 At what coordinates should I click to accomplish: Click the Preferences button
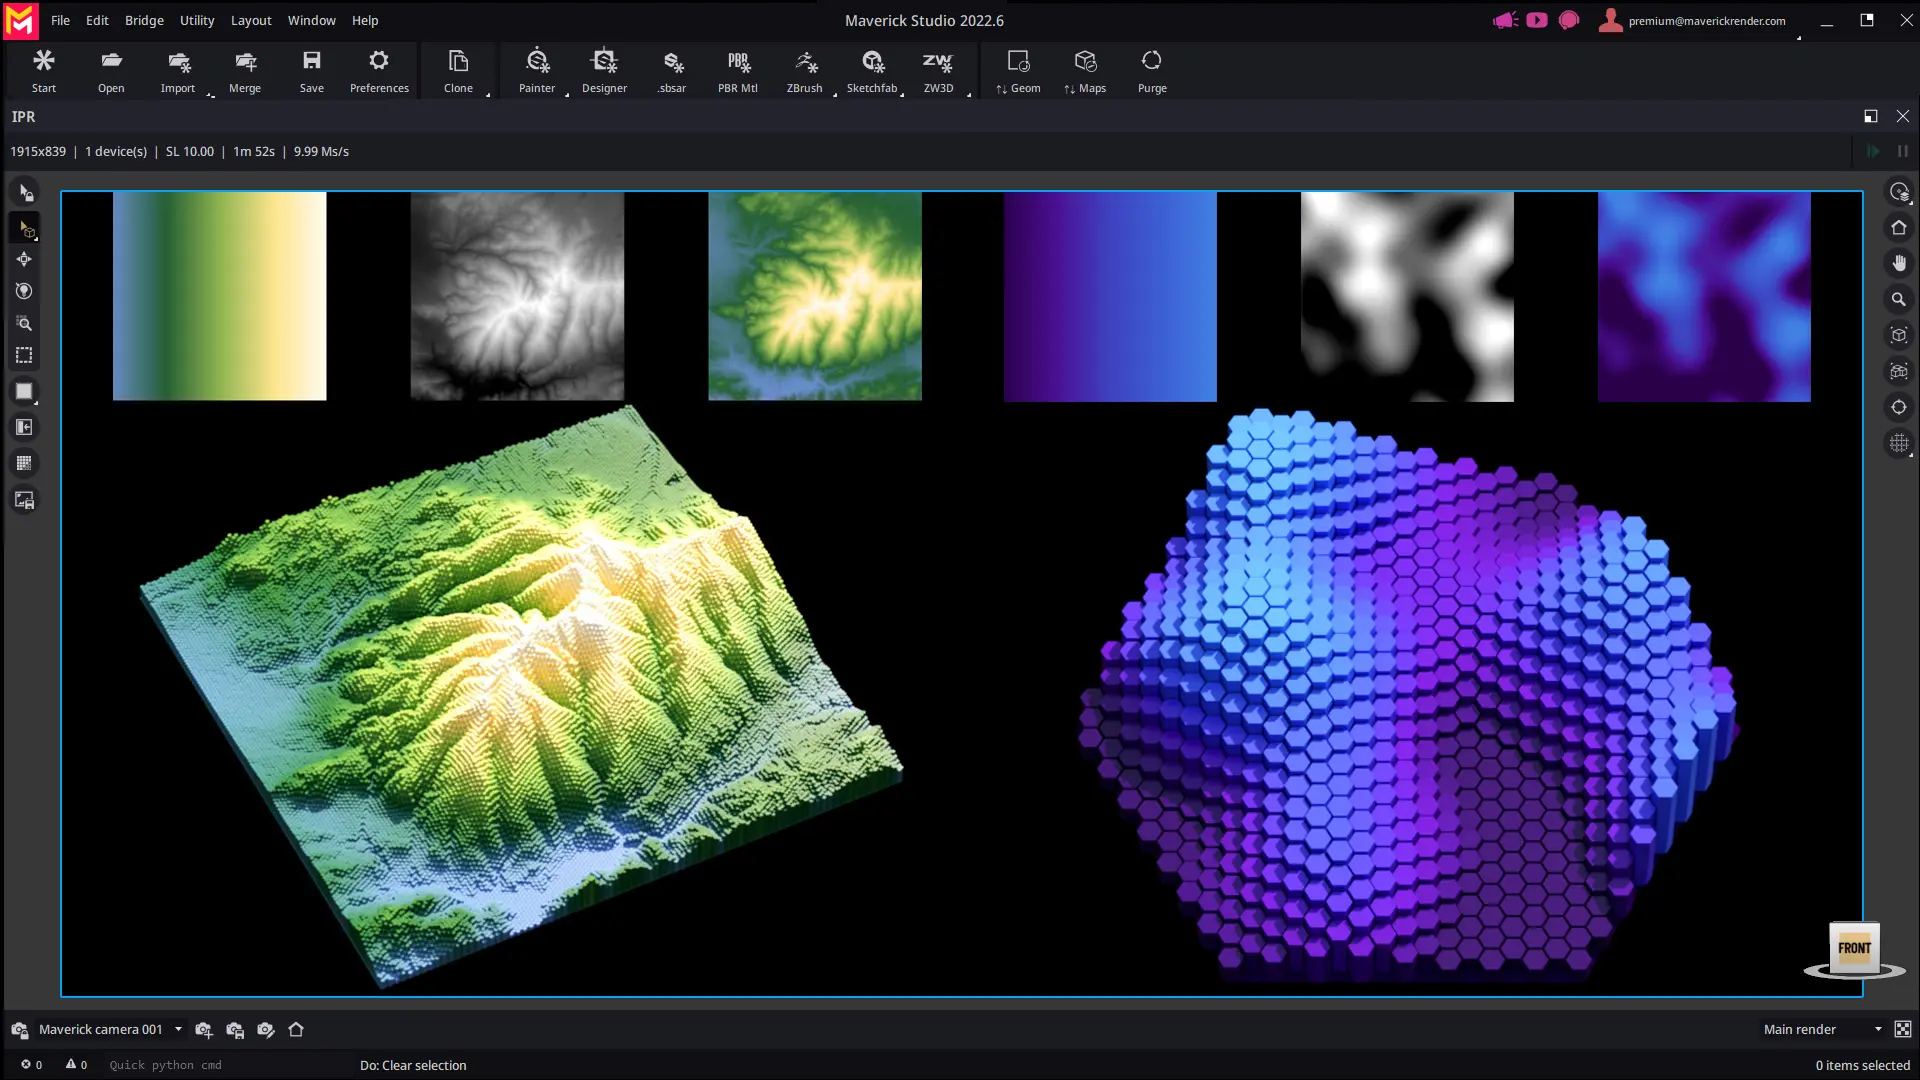(x=379, y=70)
